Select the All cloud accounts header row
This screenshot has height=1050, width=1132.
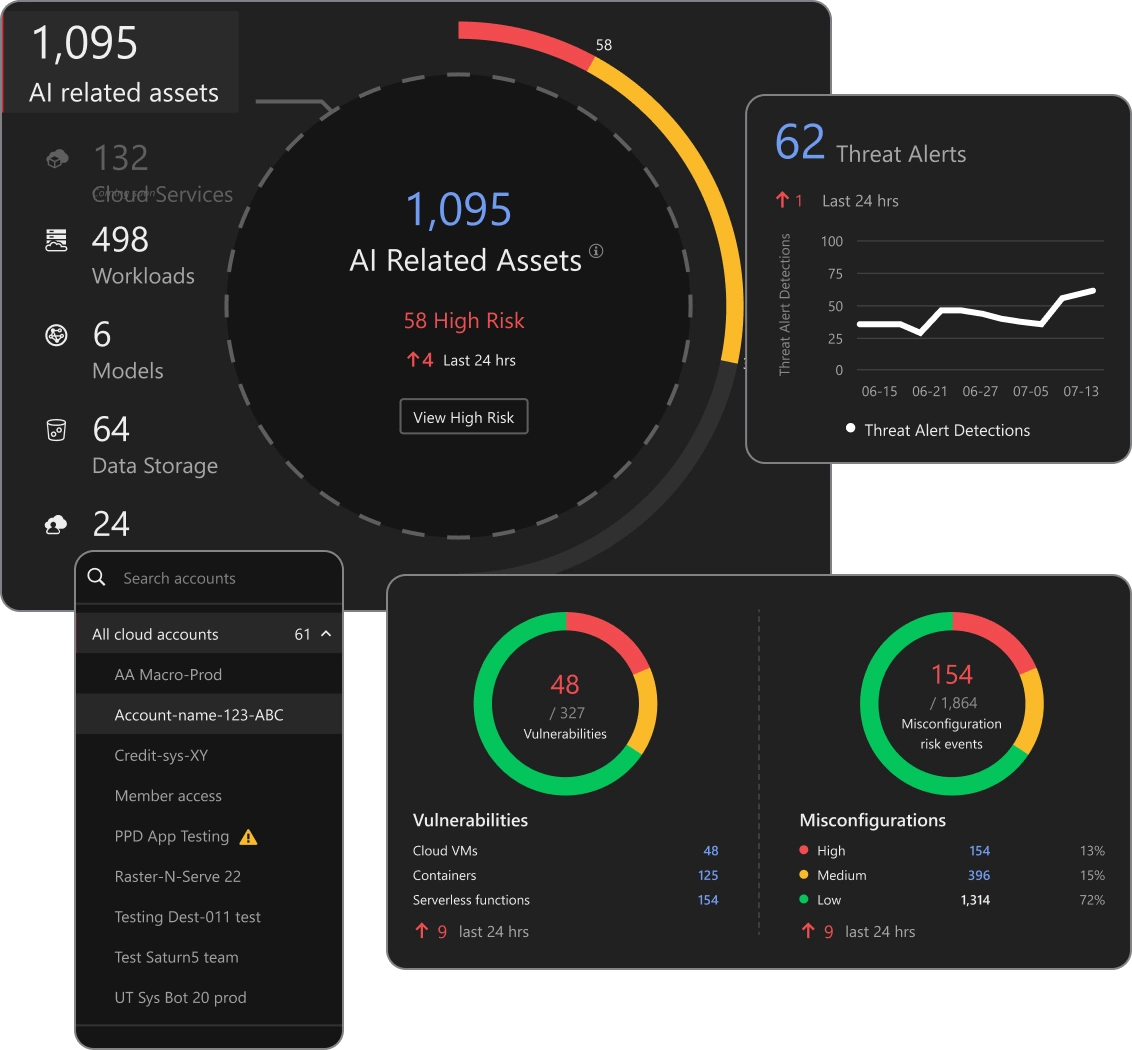click(200, 634)
